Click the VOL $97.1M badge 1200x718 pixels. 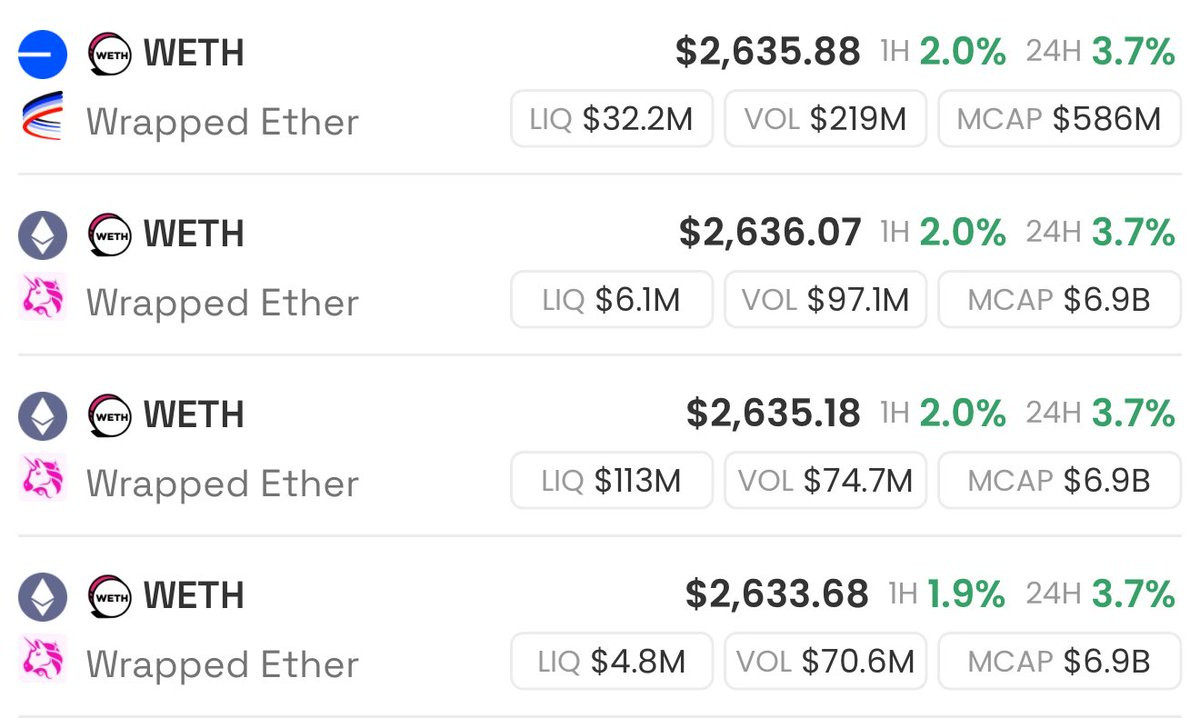point(825,300)
